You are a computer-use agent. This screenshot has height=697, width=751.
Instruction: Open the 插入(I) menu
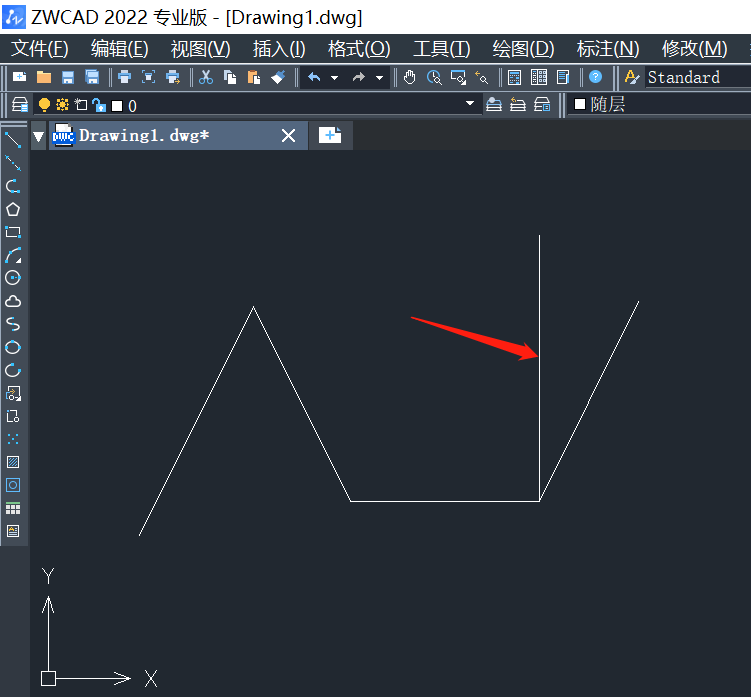click(279, 49)
